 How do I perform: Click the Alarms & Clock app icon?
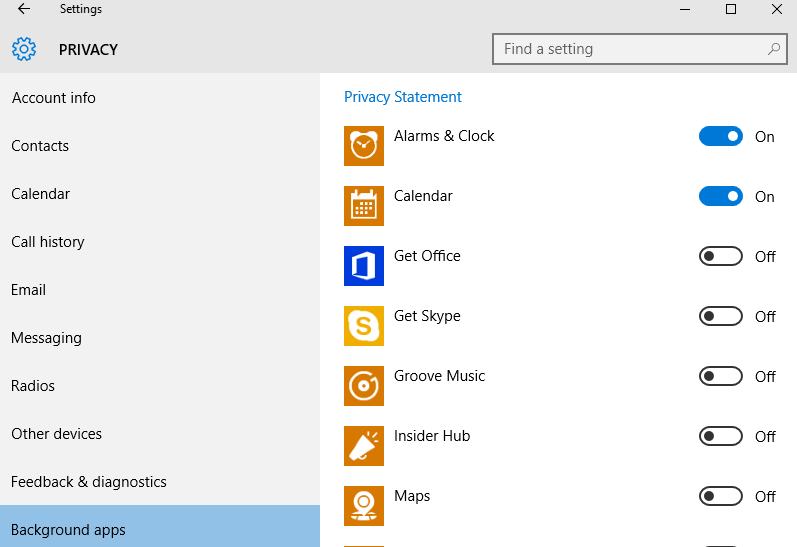tap(364, 146)
